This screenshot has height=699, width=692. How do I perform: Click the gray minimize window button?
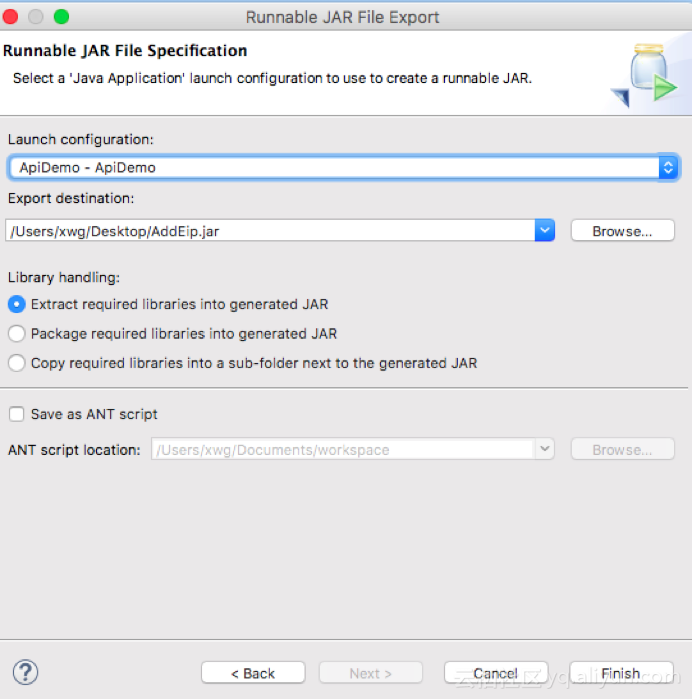36,17
